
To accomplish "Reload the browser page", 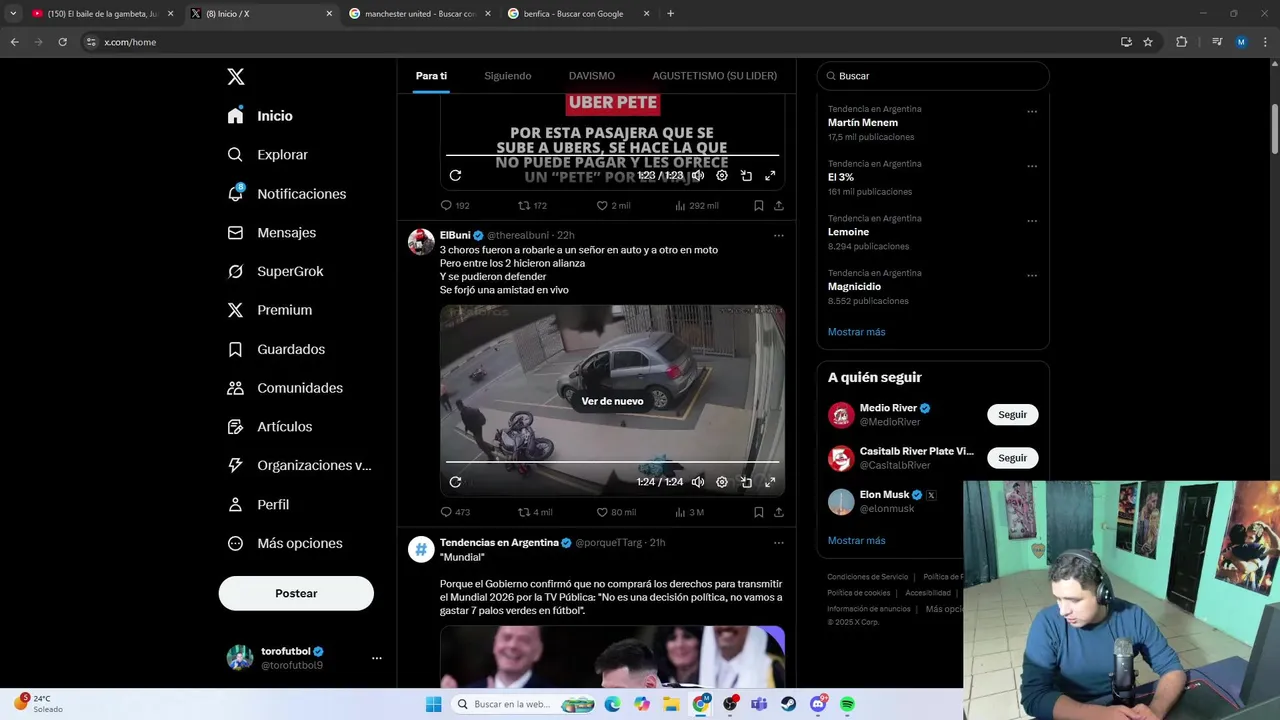I will tap(62, 42).
